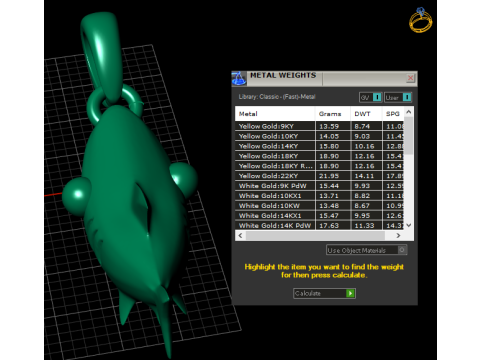Sort by the Grams column header
Viewport: 480px width, 360px height.
click(332, 114)
